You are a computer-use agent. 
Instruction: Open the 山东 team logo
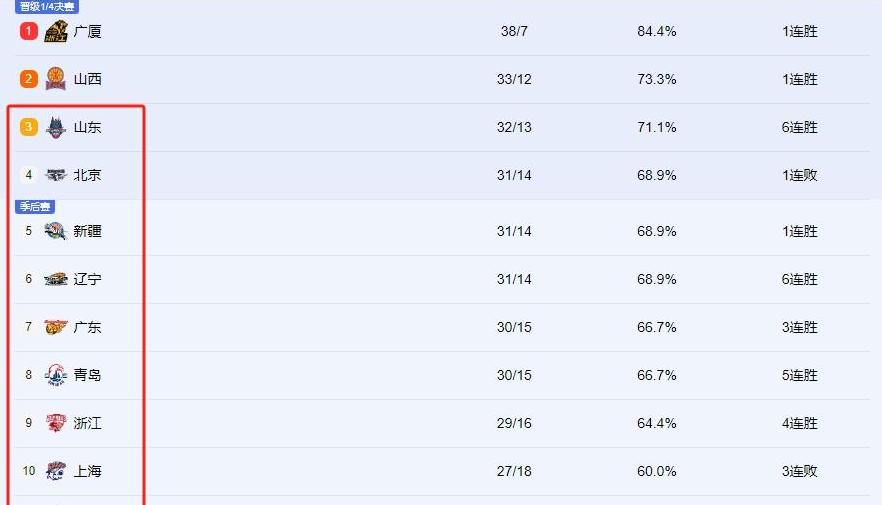click(x=56, y=127)
